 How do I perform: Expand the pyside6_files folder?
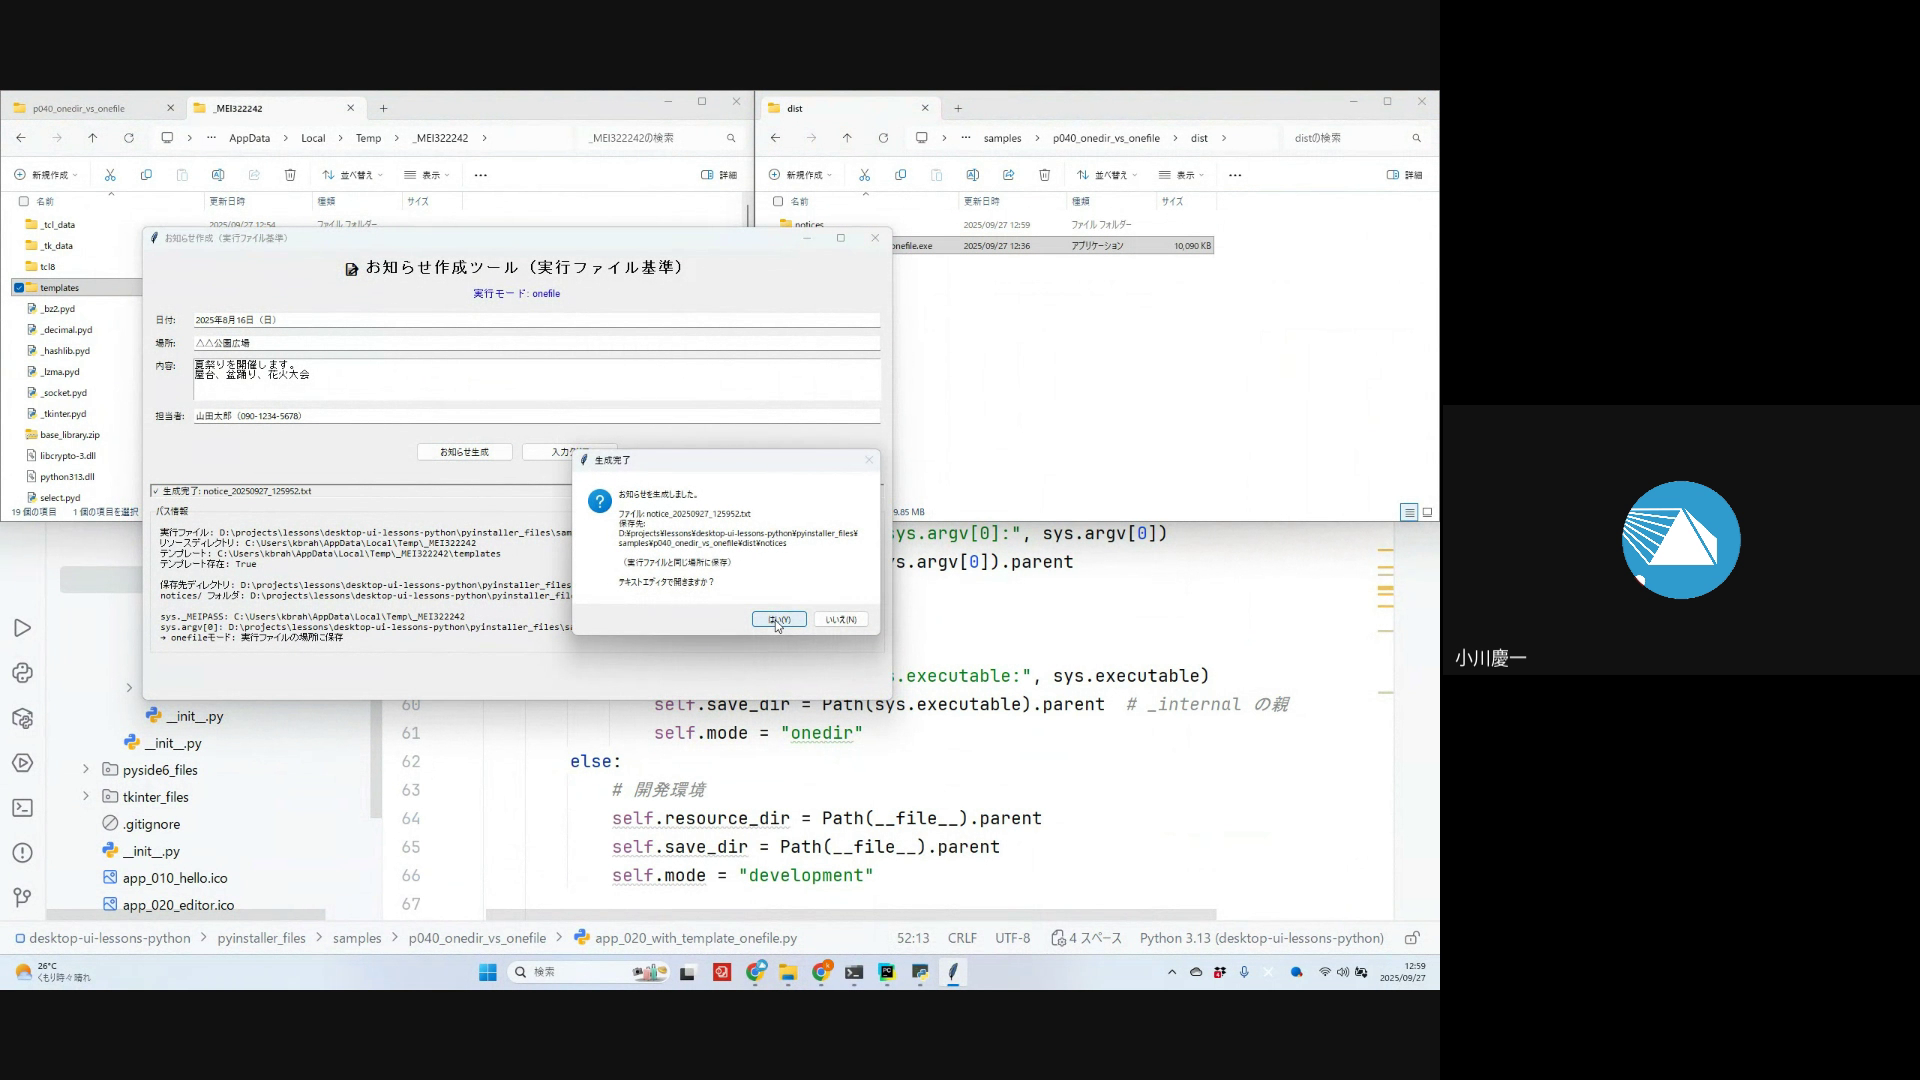86,770
